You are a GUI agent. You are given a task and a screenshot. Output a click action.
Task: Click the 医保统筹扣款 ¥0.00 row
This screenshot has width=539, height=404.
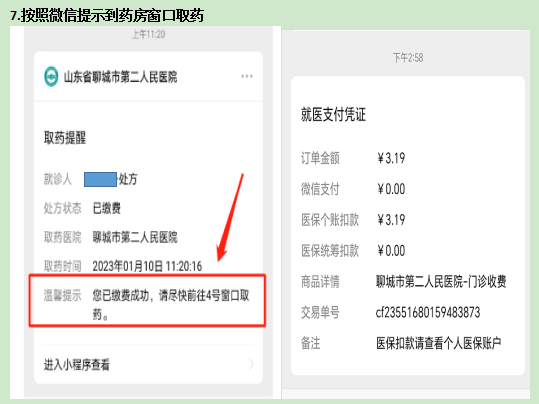(353, 251)
